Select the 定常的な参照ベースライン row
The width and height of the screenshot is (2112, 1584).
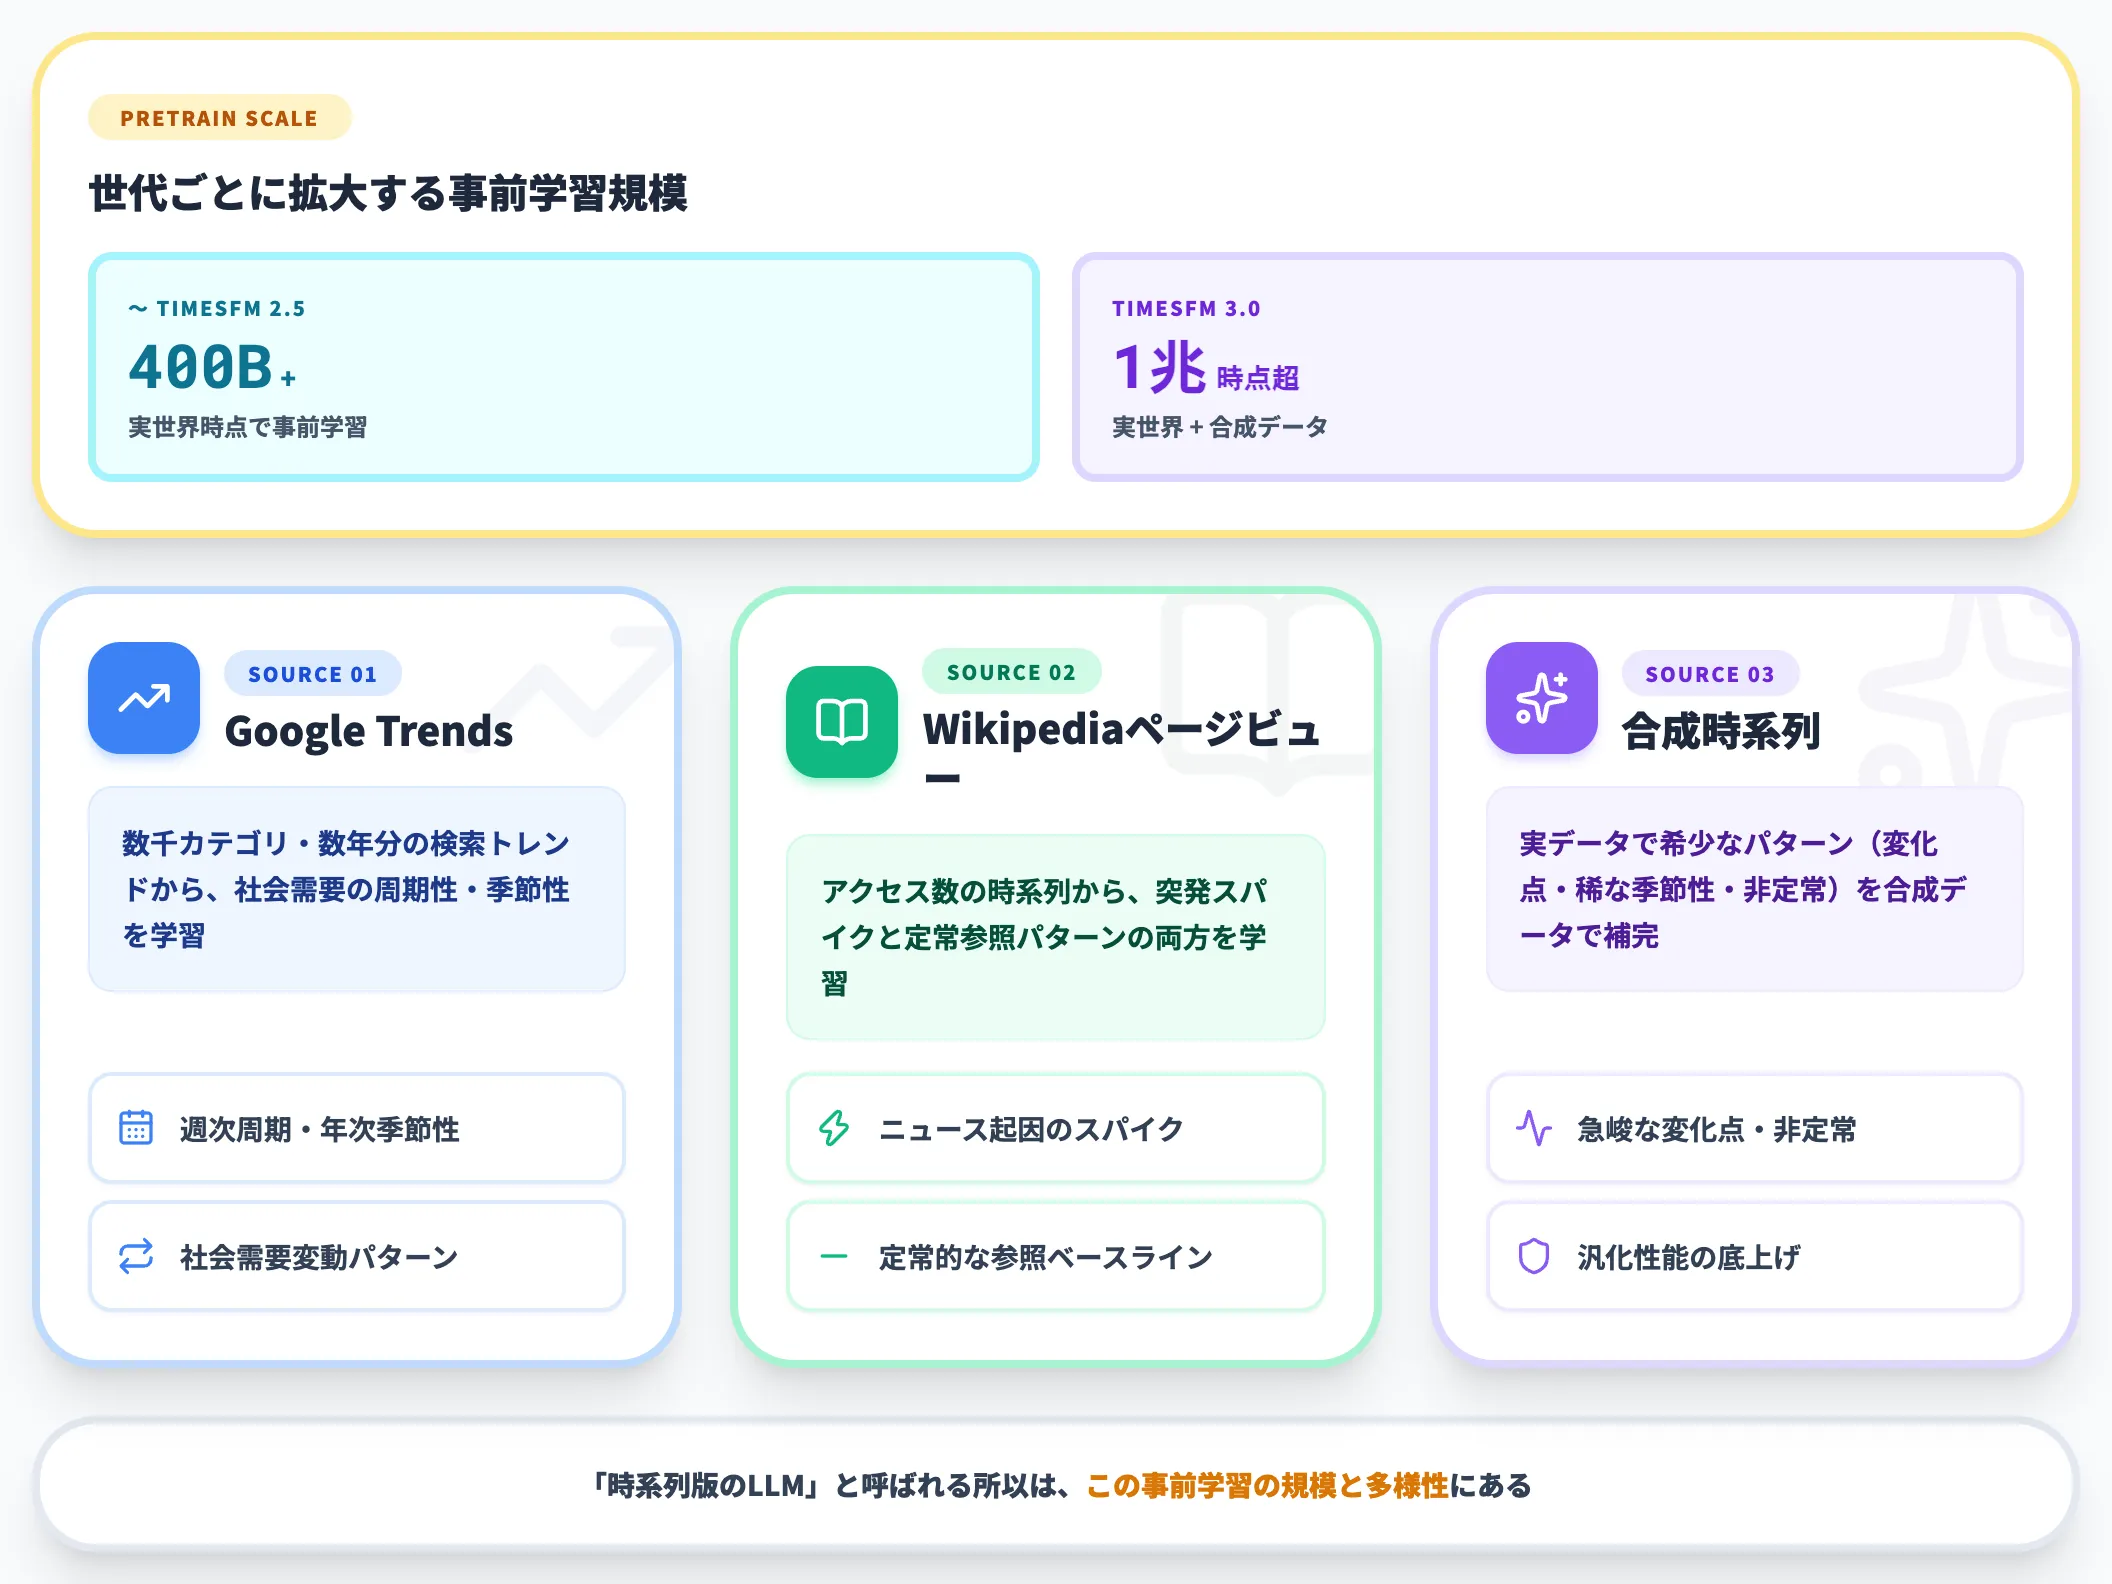click(1056, 1256)
